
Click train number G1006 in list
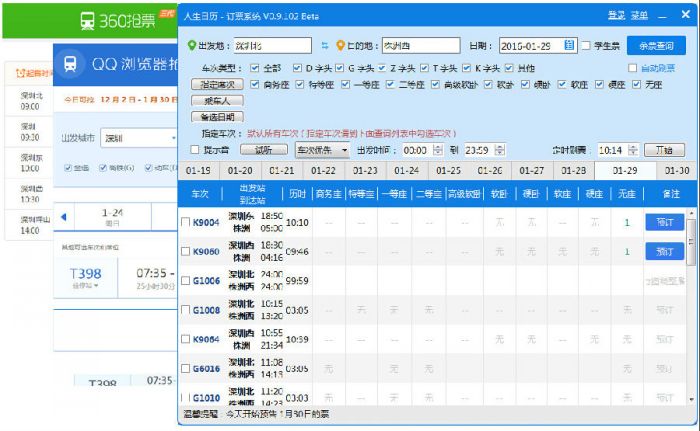click(206, 280)
